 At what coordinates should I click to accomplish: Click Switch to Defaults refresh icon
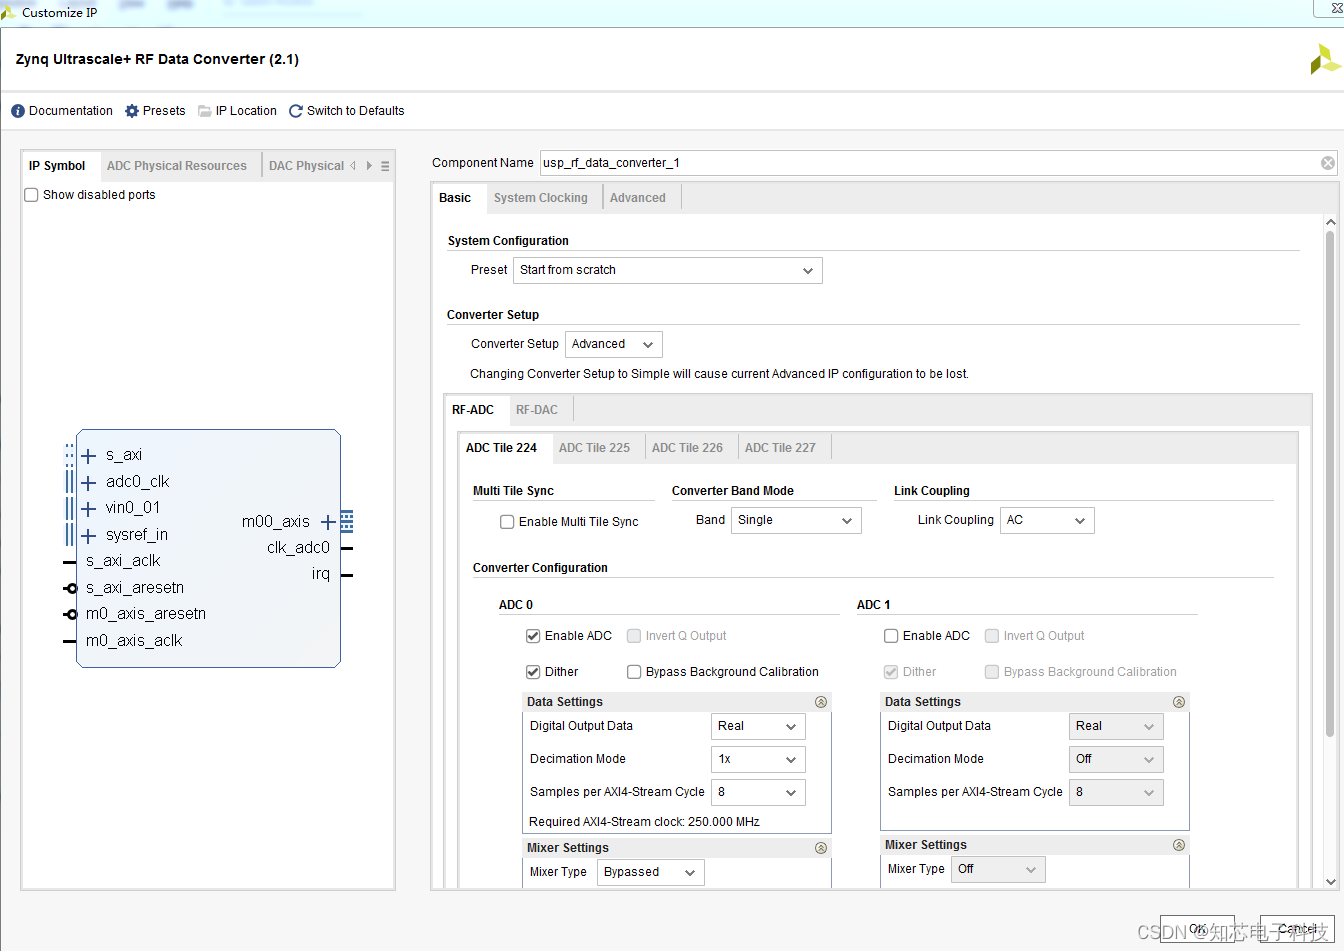pyautogui.click(x=296, y=111)
